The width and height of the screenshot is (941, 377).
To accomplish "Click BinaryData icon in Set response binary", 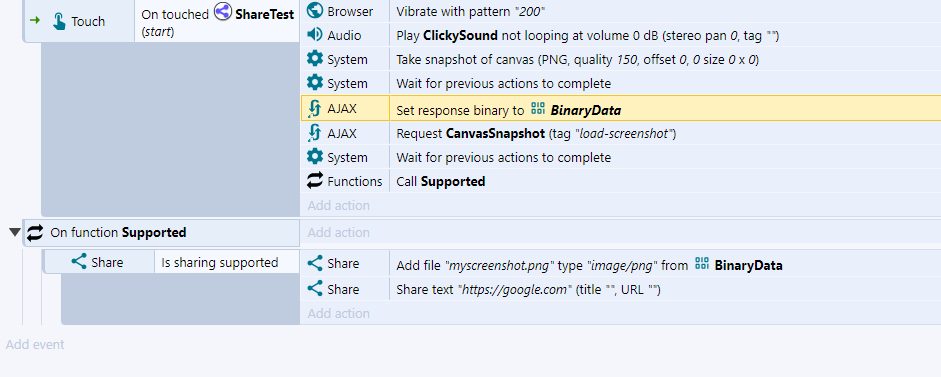I will point(538,109).
